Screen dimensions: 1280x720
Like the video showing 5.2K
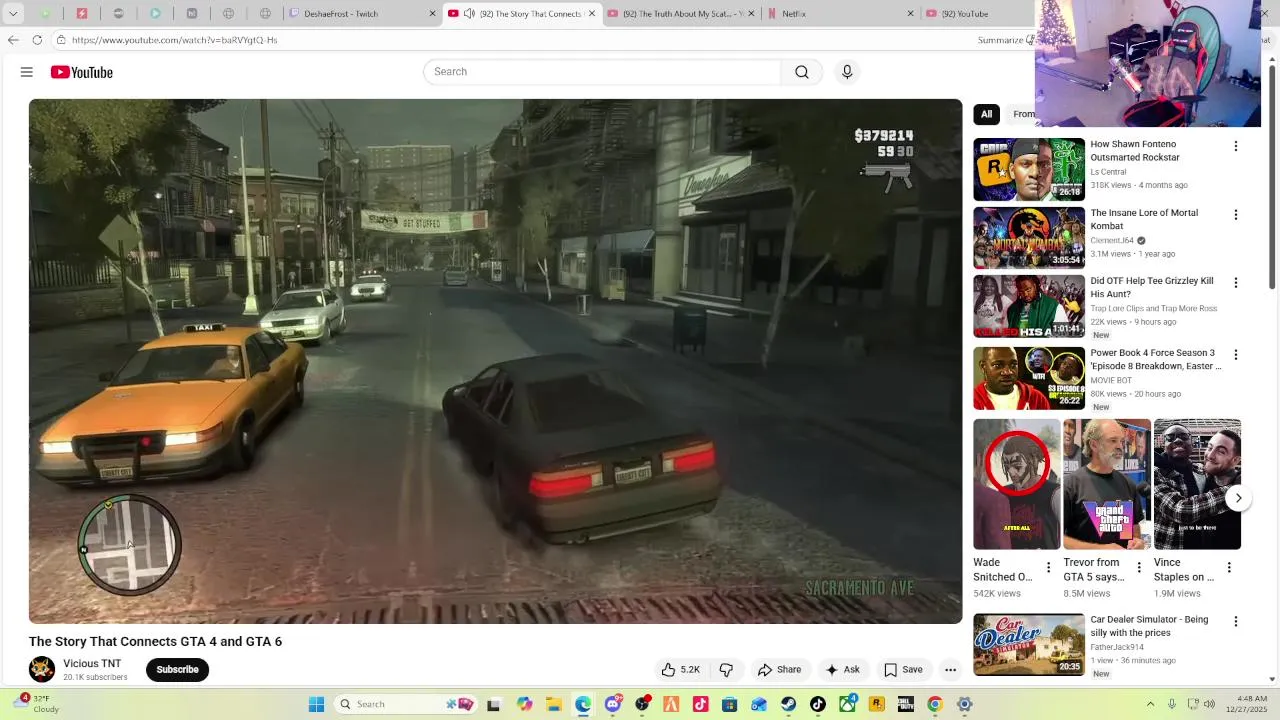pyautogui.click(x=680, y=670)
